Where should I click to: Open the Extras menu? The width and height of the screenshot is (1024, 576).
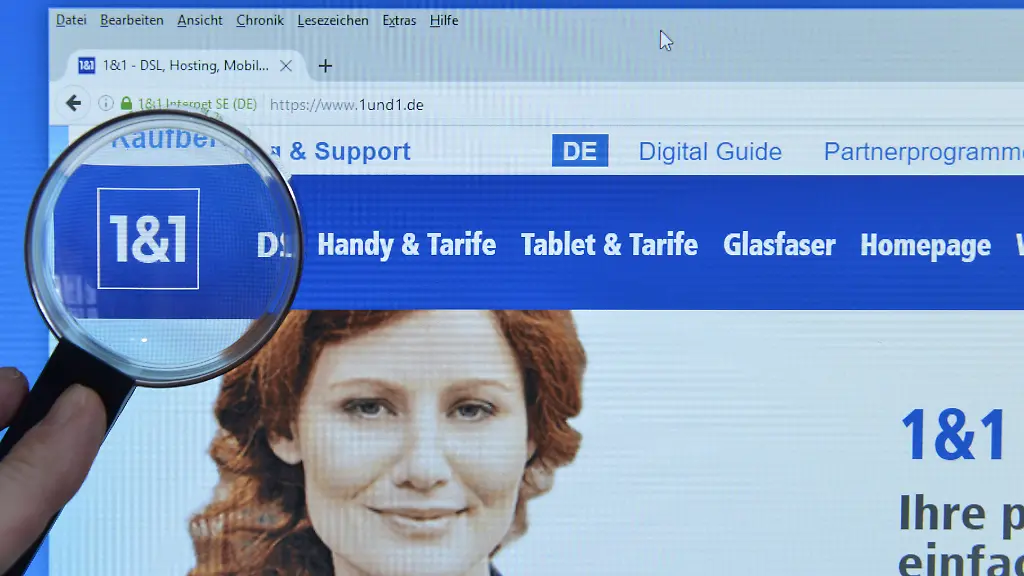pyautogui.click(x=399, y=20)
